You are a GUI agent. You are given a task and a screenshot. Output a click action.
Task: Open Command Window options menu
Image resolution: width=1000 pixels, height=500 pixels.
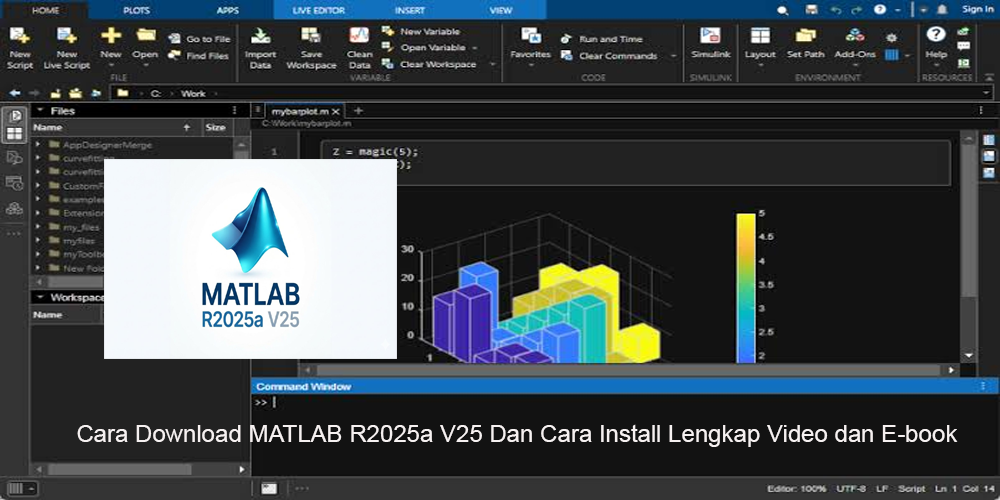[x=983, y=386]
